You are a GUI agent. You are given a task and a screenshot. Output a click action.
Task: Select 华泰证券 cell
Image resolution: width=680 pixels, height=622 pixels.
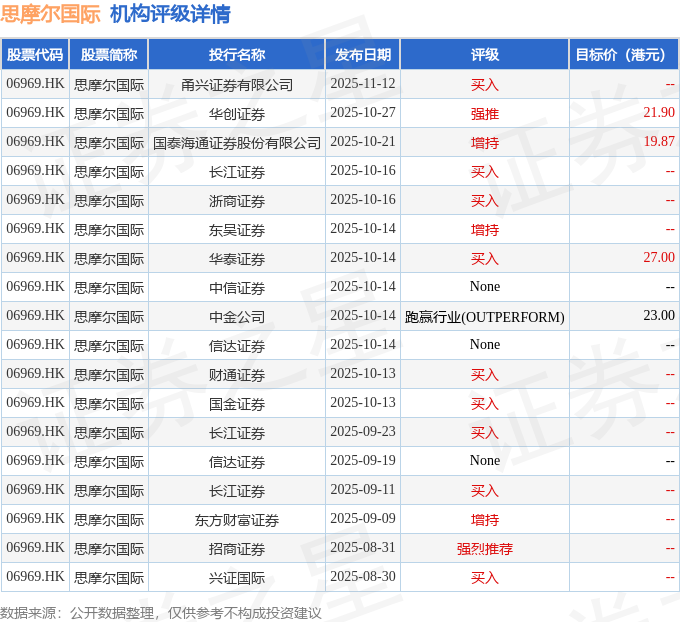pos(237,259)
